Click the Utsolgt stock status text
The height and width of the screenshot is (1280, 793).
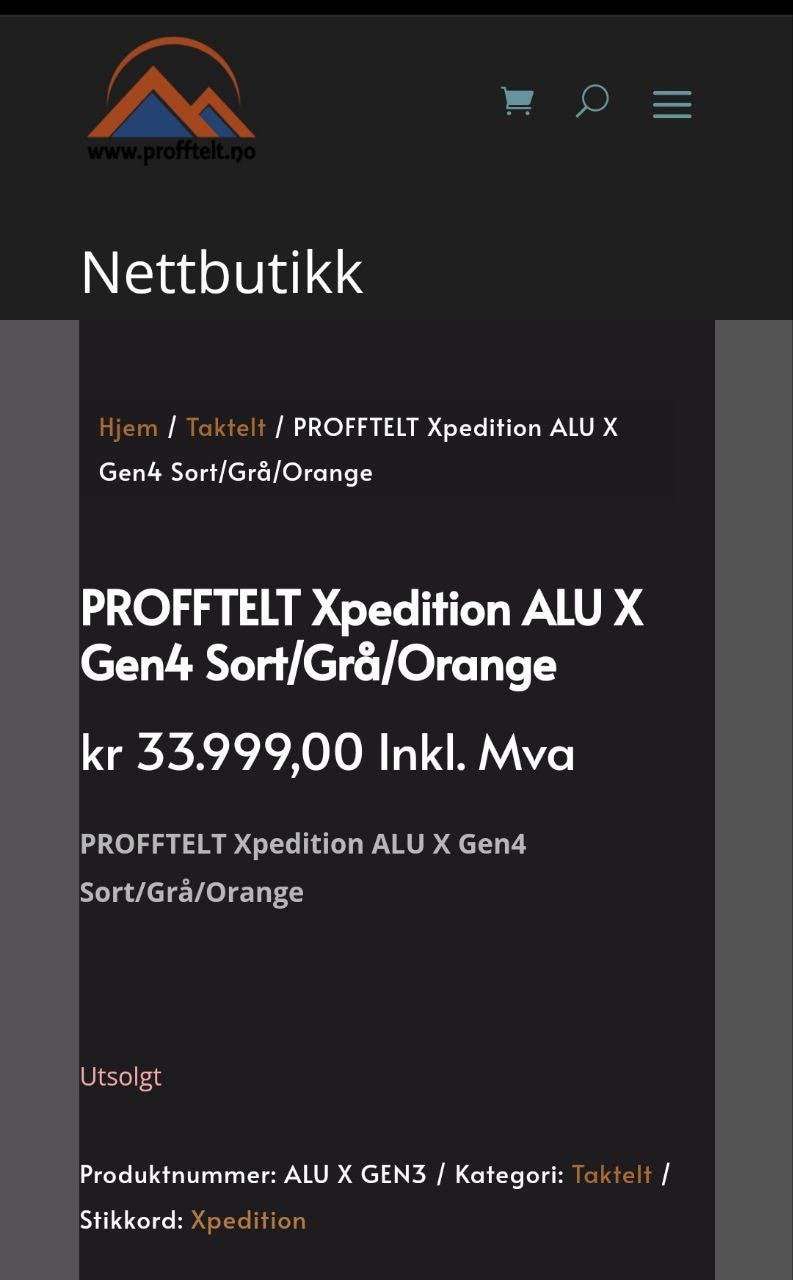[120, 1076]
